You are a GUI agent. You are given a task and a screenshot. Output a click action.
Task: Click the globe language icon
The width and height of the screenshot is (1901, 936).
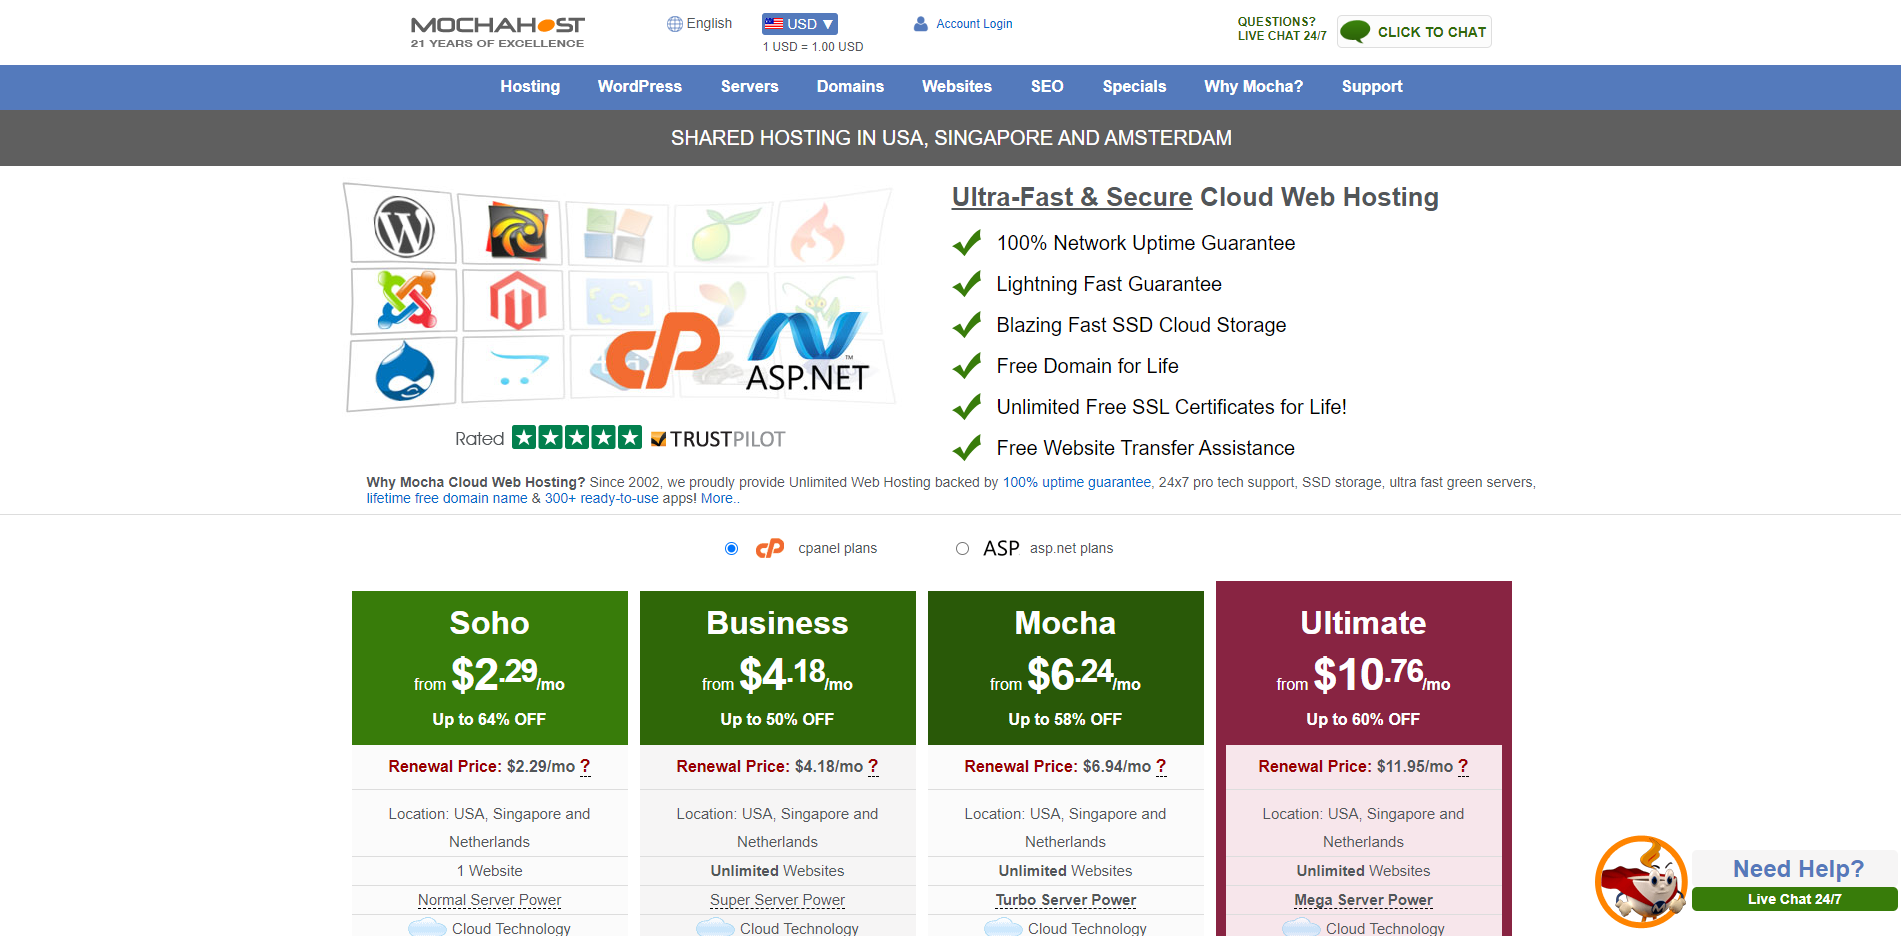point(675,24)
